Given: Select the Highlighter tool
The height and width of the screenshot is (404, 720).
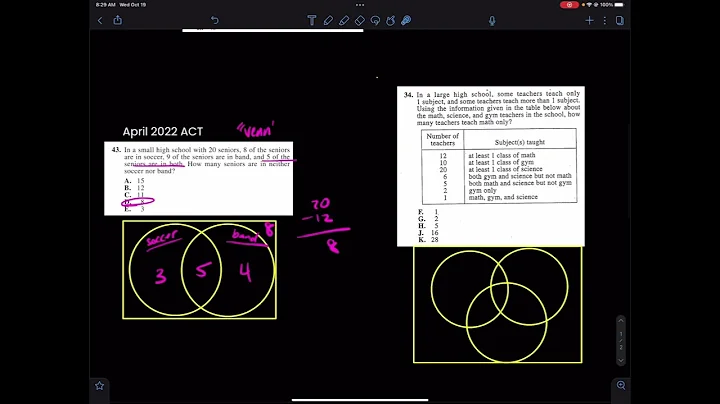Looking at the screenshot, I should (344, 20).
